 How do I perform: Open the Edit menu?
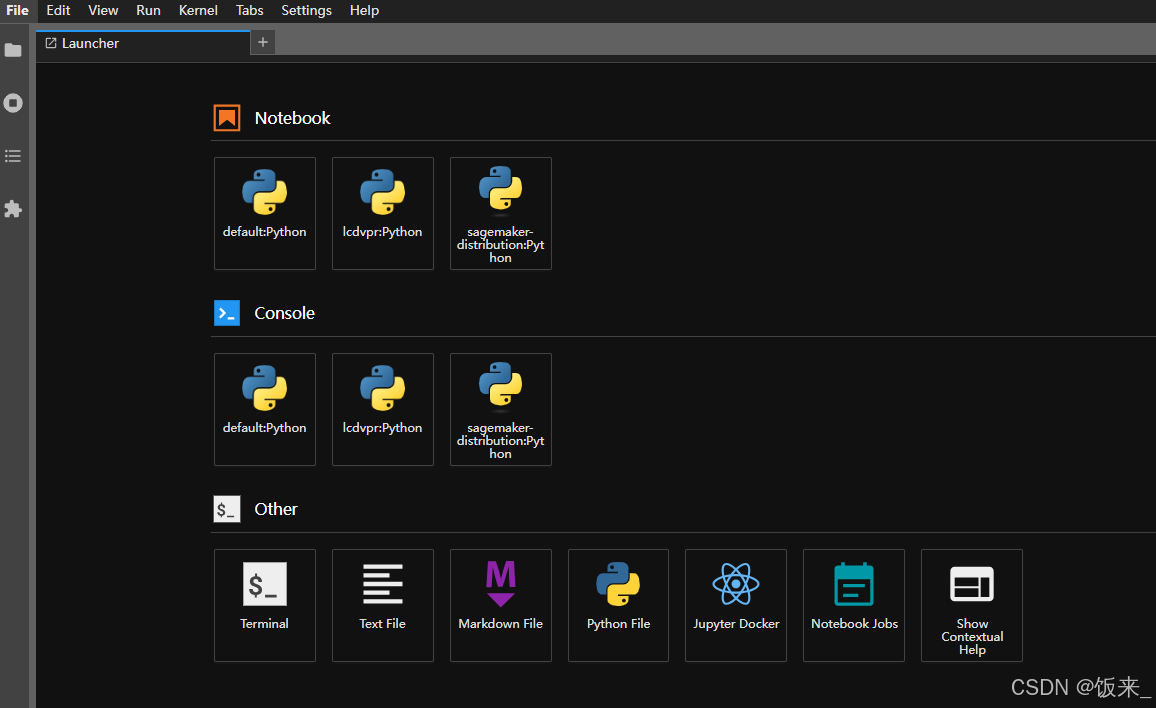(58, 10)
